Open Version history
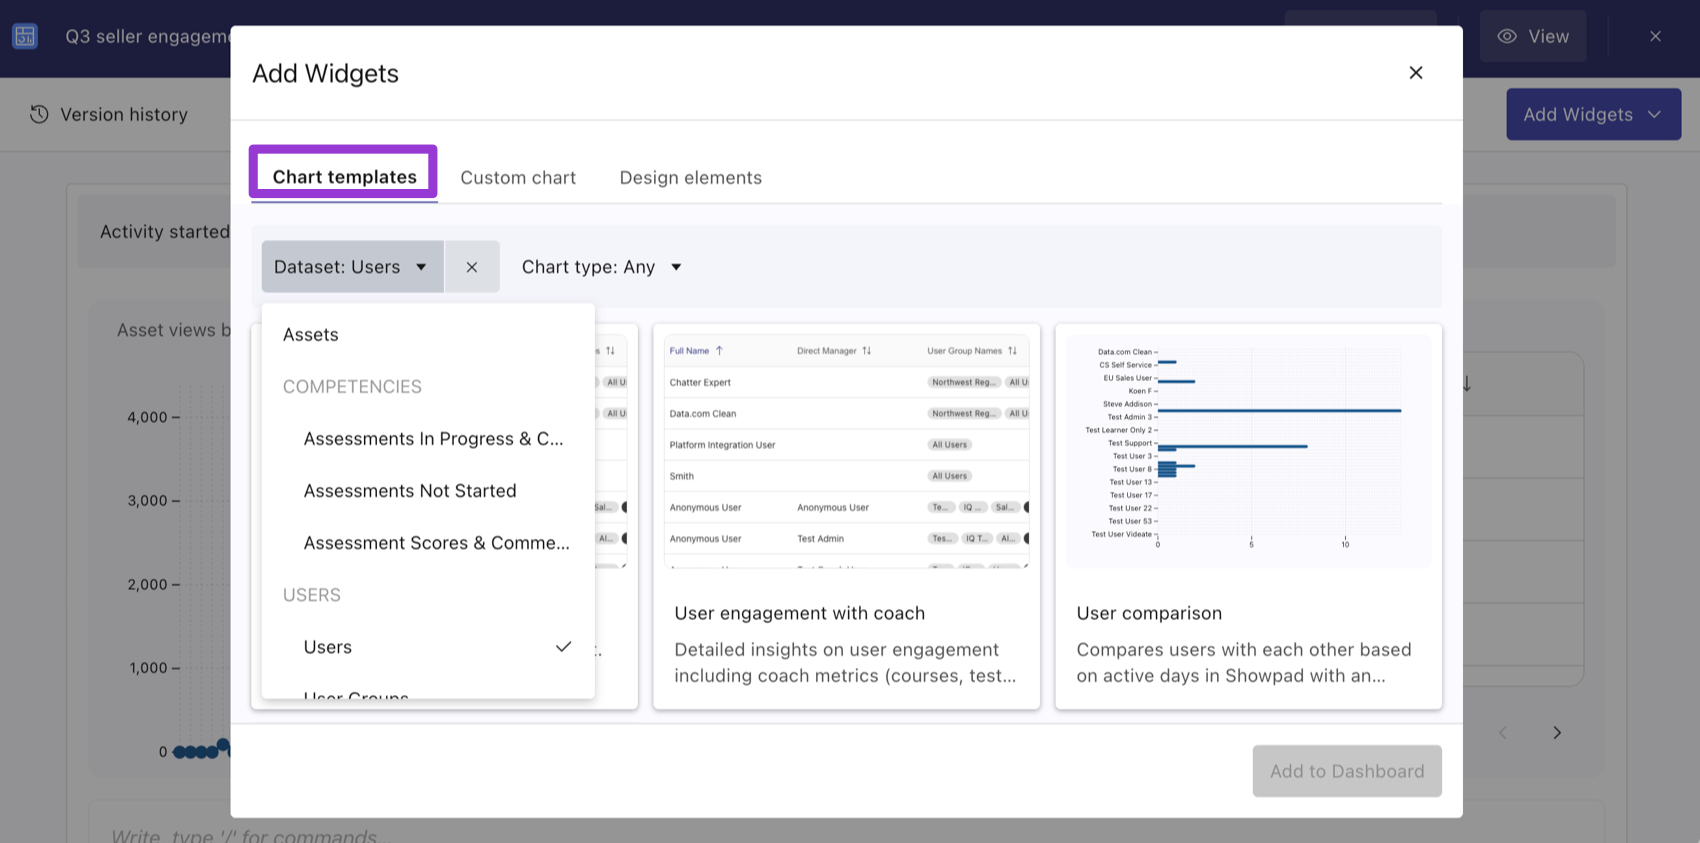 (x=109, y=115)
